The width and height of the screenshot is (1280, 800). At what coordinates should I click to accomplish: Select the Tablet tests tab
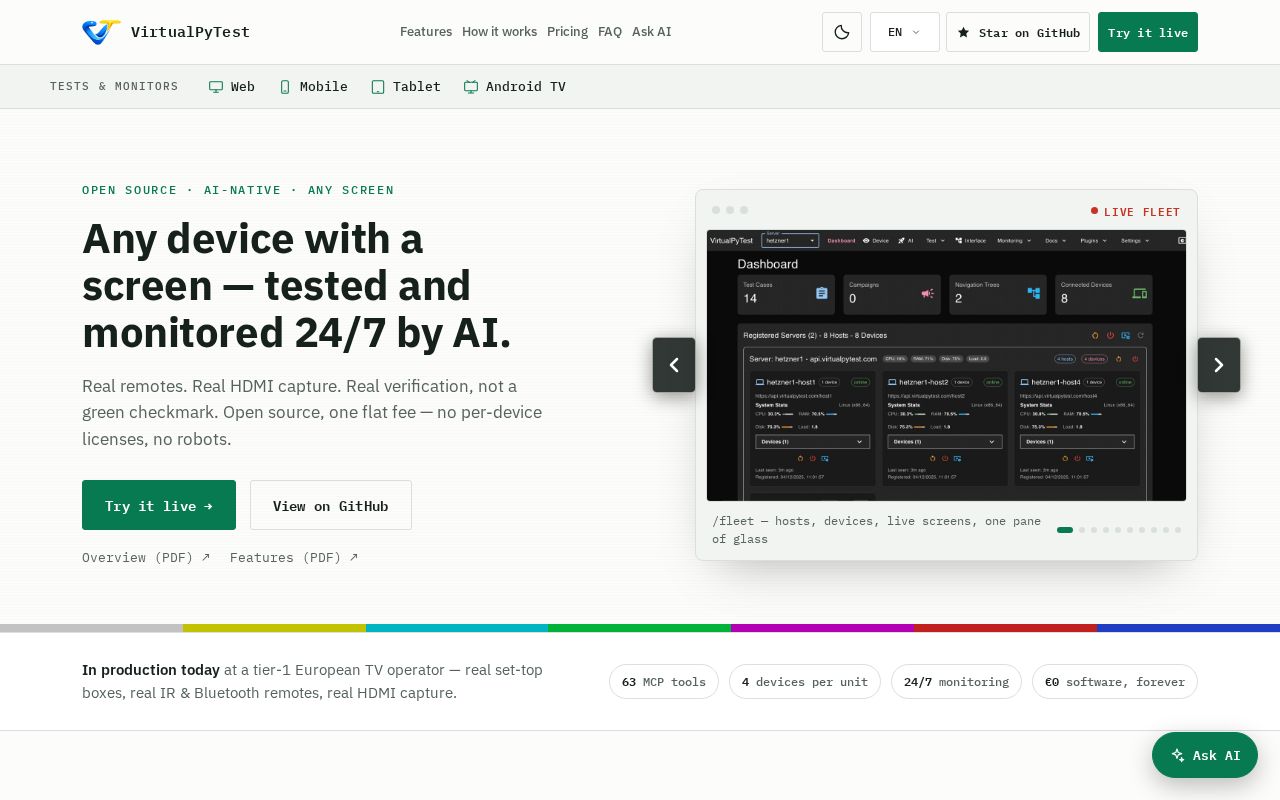(x=406, y=87)
